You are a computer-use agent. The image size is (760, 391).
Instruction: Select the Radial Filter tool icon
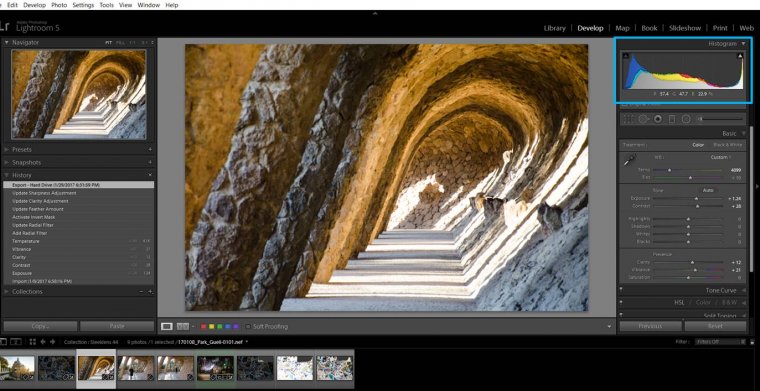tap(686, 119)
